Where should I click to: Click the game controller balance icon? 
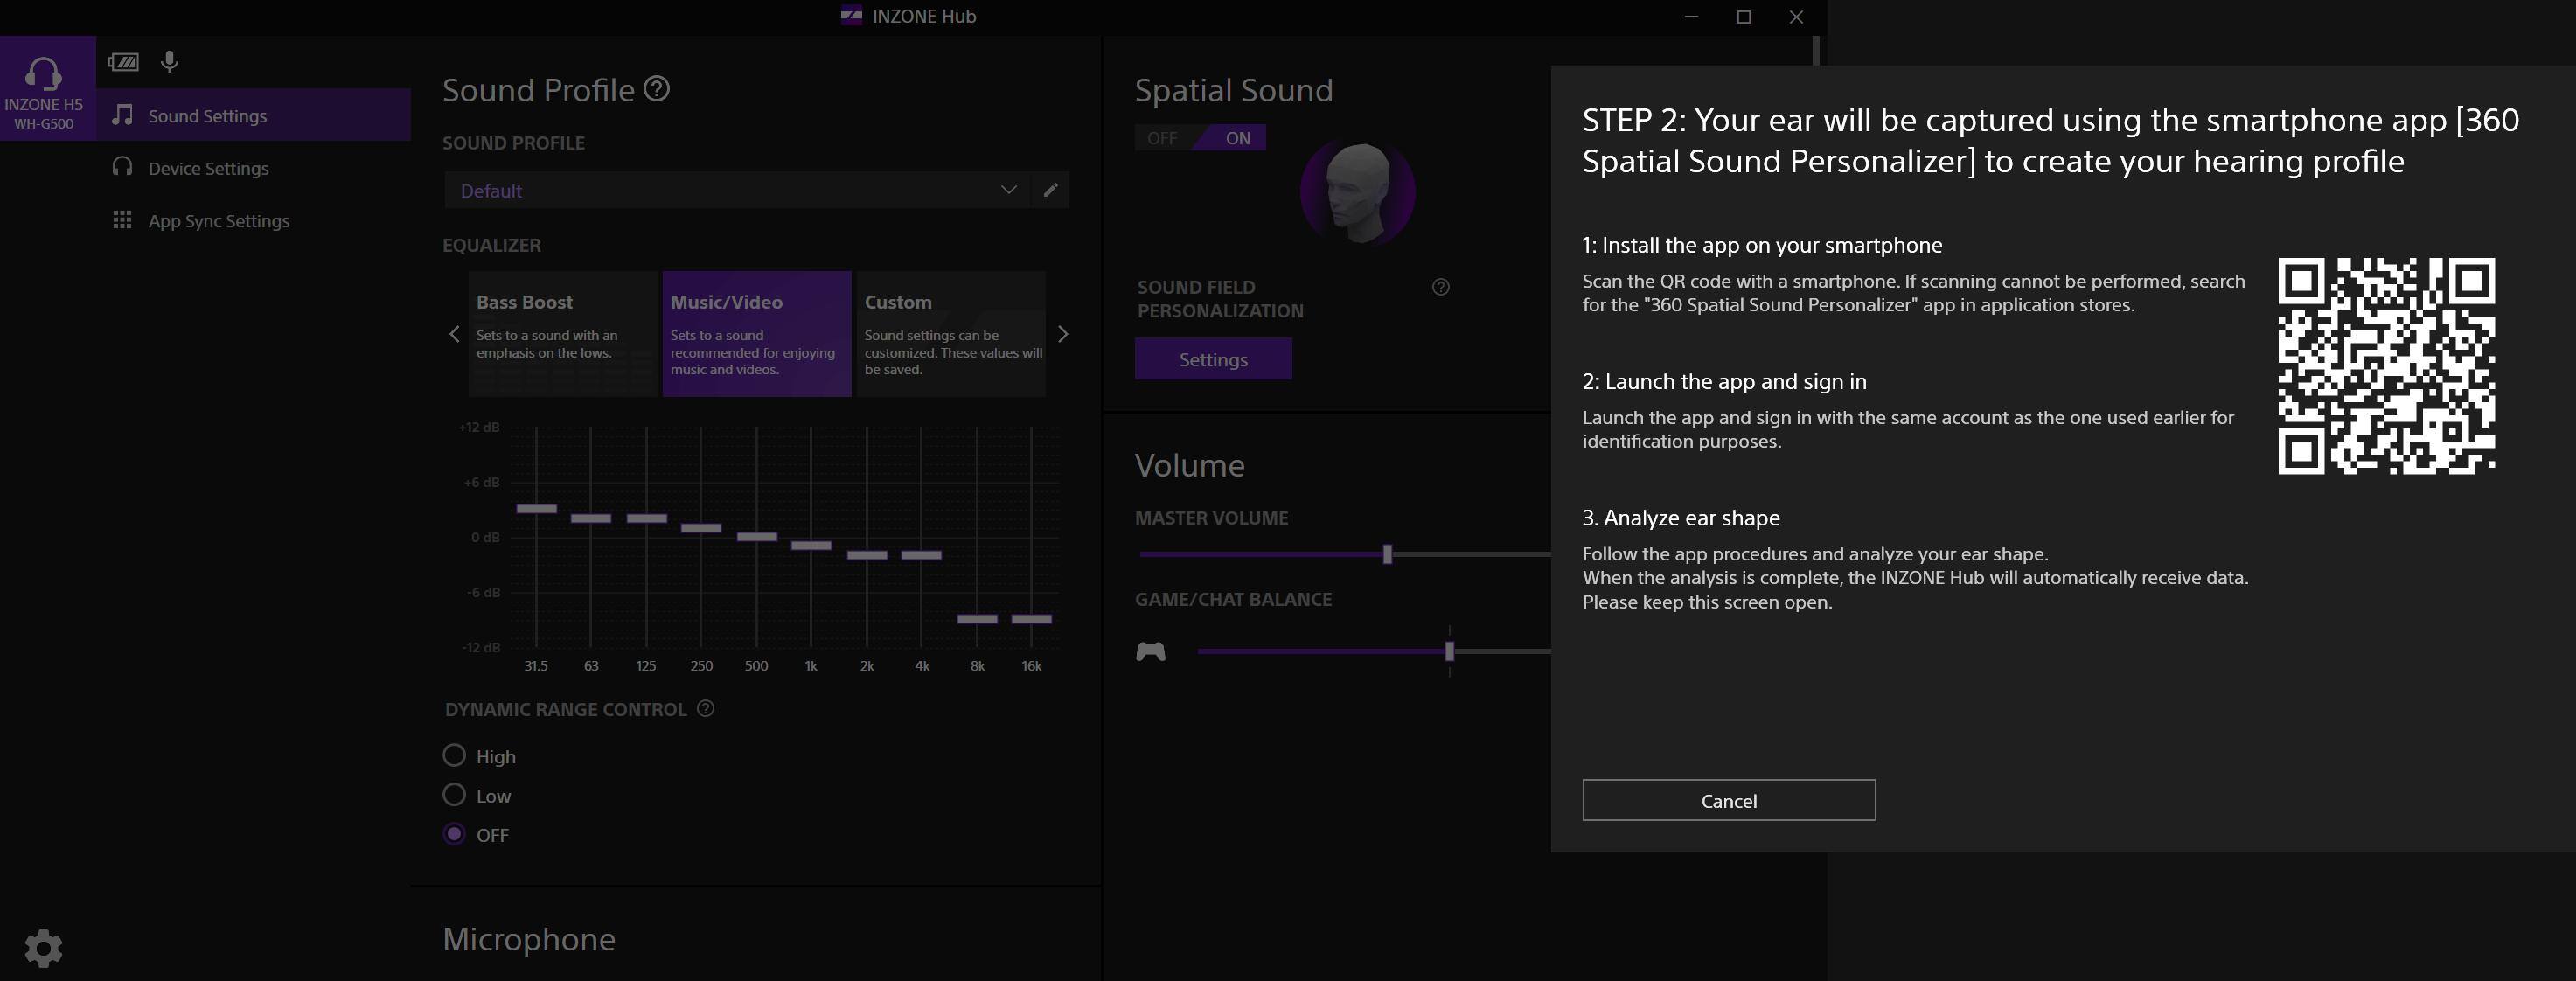point(1150,652)
